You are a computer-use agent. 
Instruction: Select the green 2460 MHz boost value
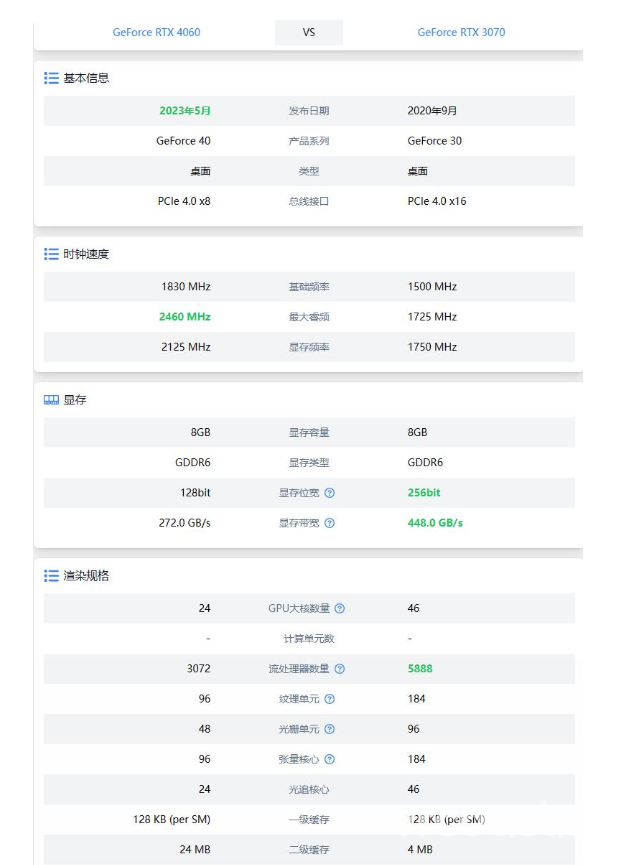(x=185, y=317)
